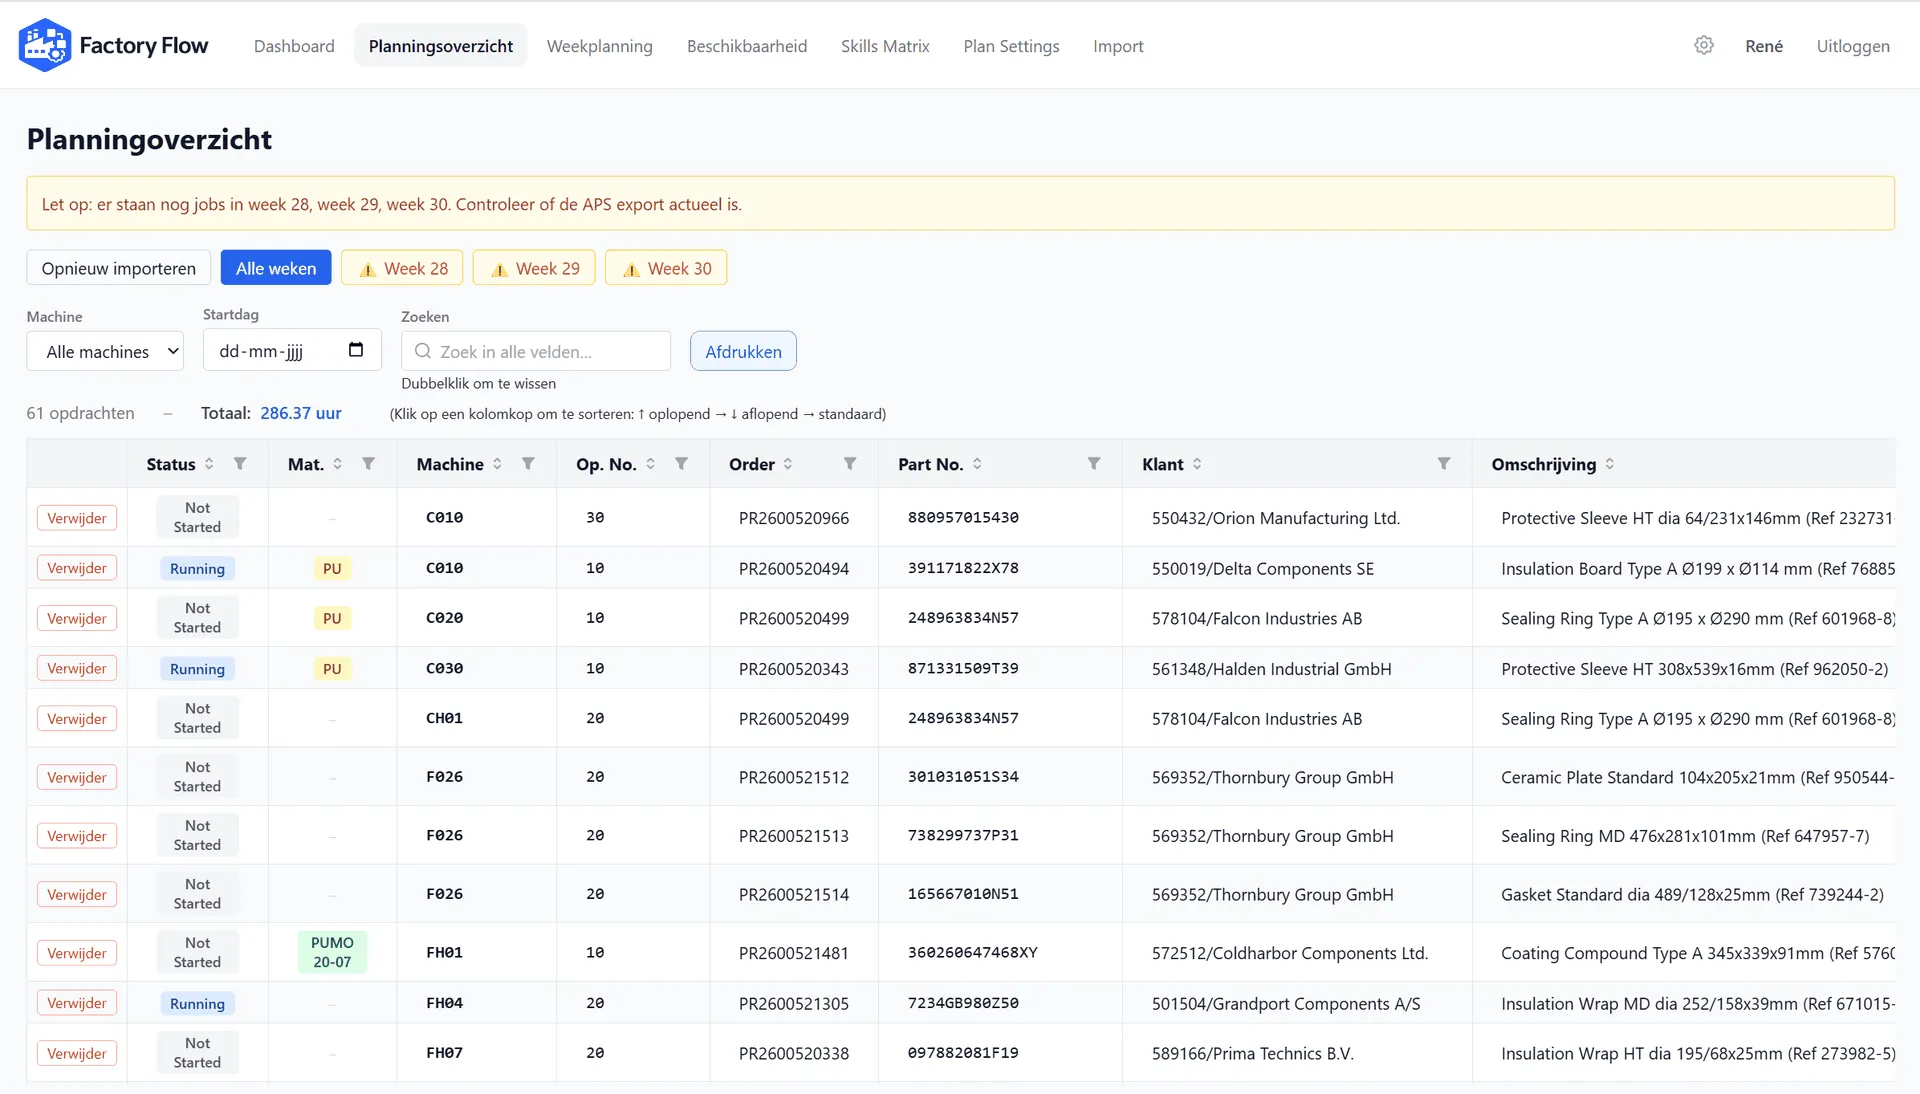Select Alle weken filter
The width and height of the screenshot is (1920, 1094).
276,268
